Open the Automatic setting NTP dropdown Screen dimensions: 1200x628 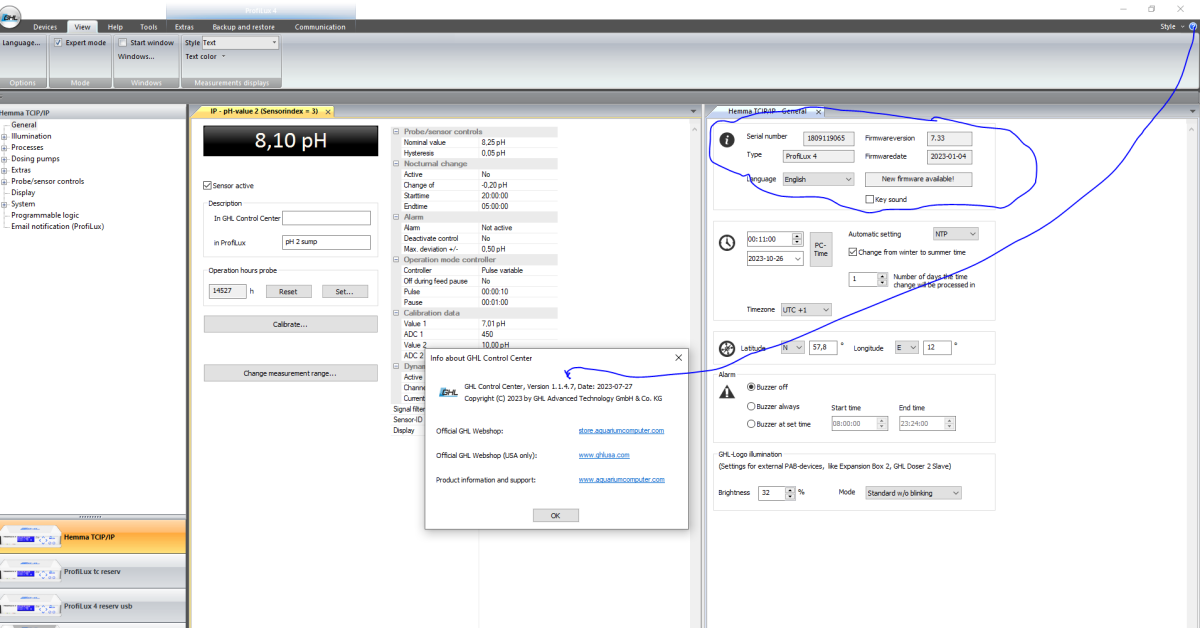point(955,233)
